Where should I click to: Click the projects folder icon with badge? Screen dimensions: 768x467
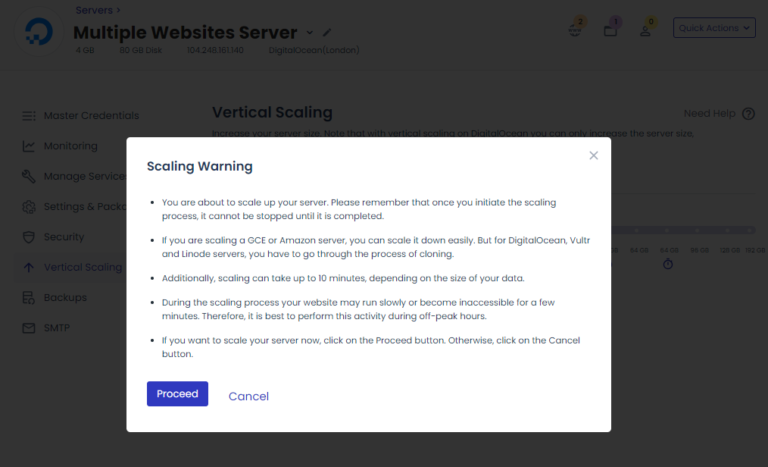(x=610, y=30)
